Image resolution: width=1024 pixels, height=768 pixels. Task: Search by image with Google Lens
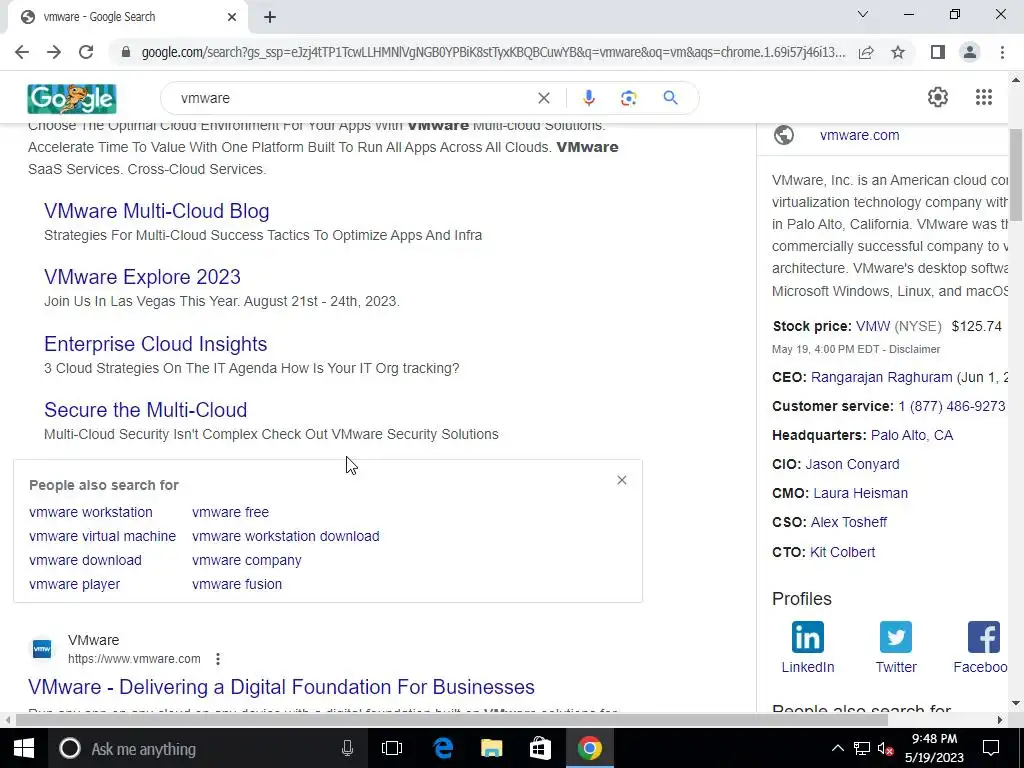[628, 98]
